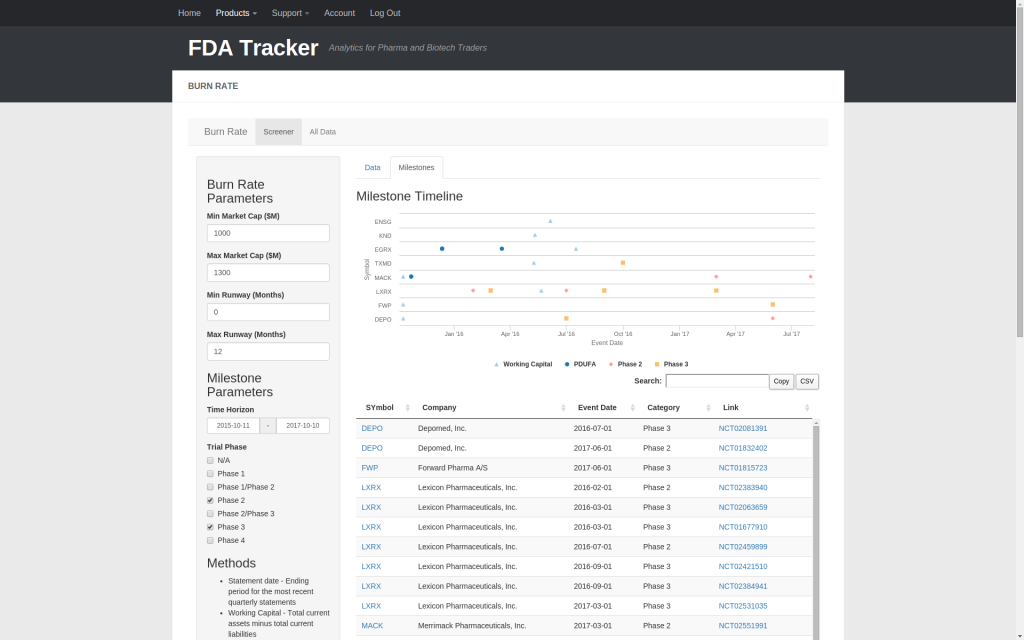Uncheck the Phase 3 trial phase checkbox
Viewport: 1024px width, 640px height.
(x=210, y=527)
